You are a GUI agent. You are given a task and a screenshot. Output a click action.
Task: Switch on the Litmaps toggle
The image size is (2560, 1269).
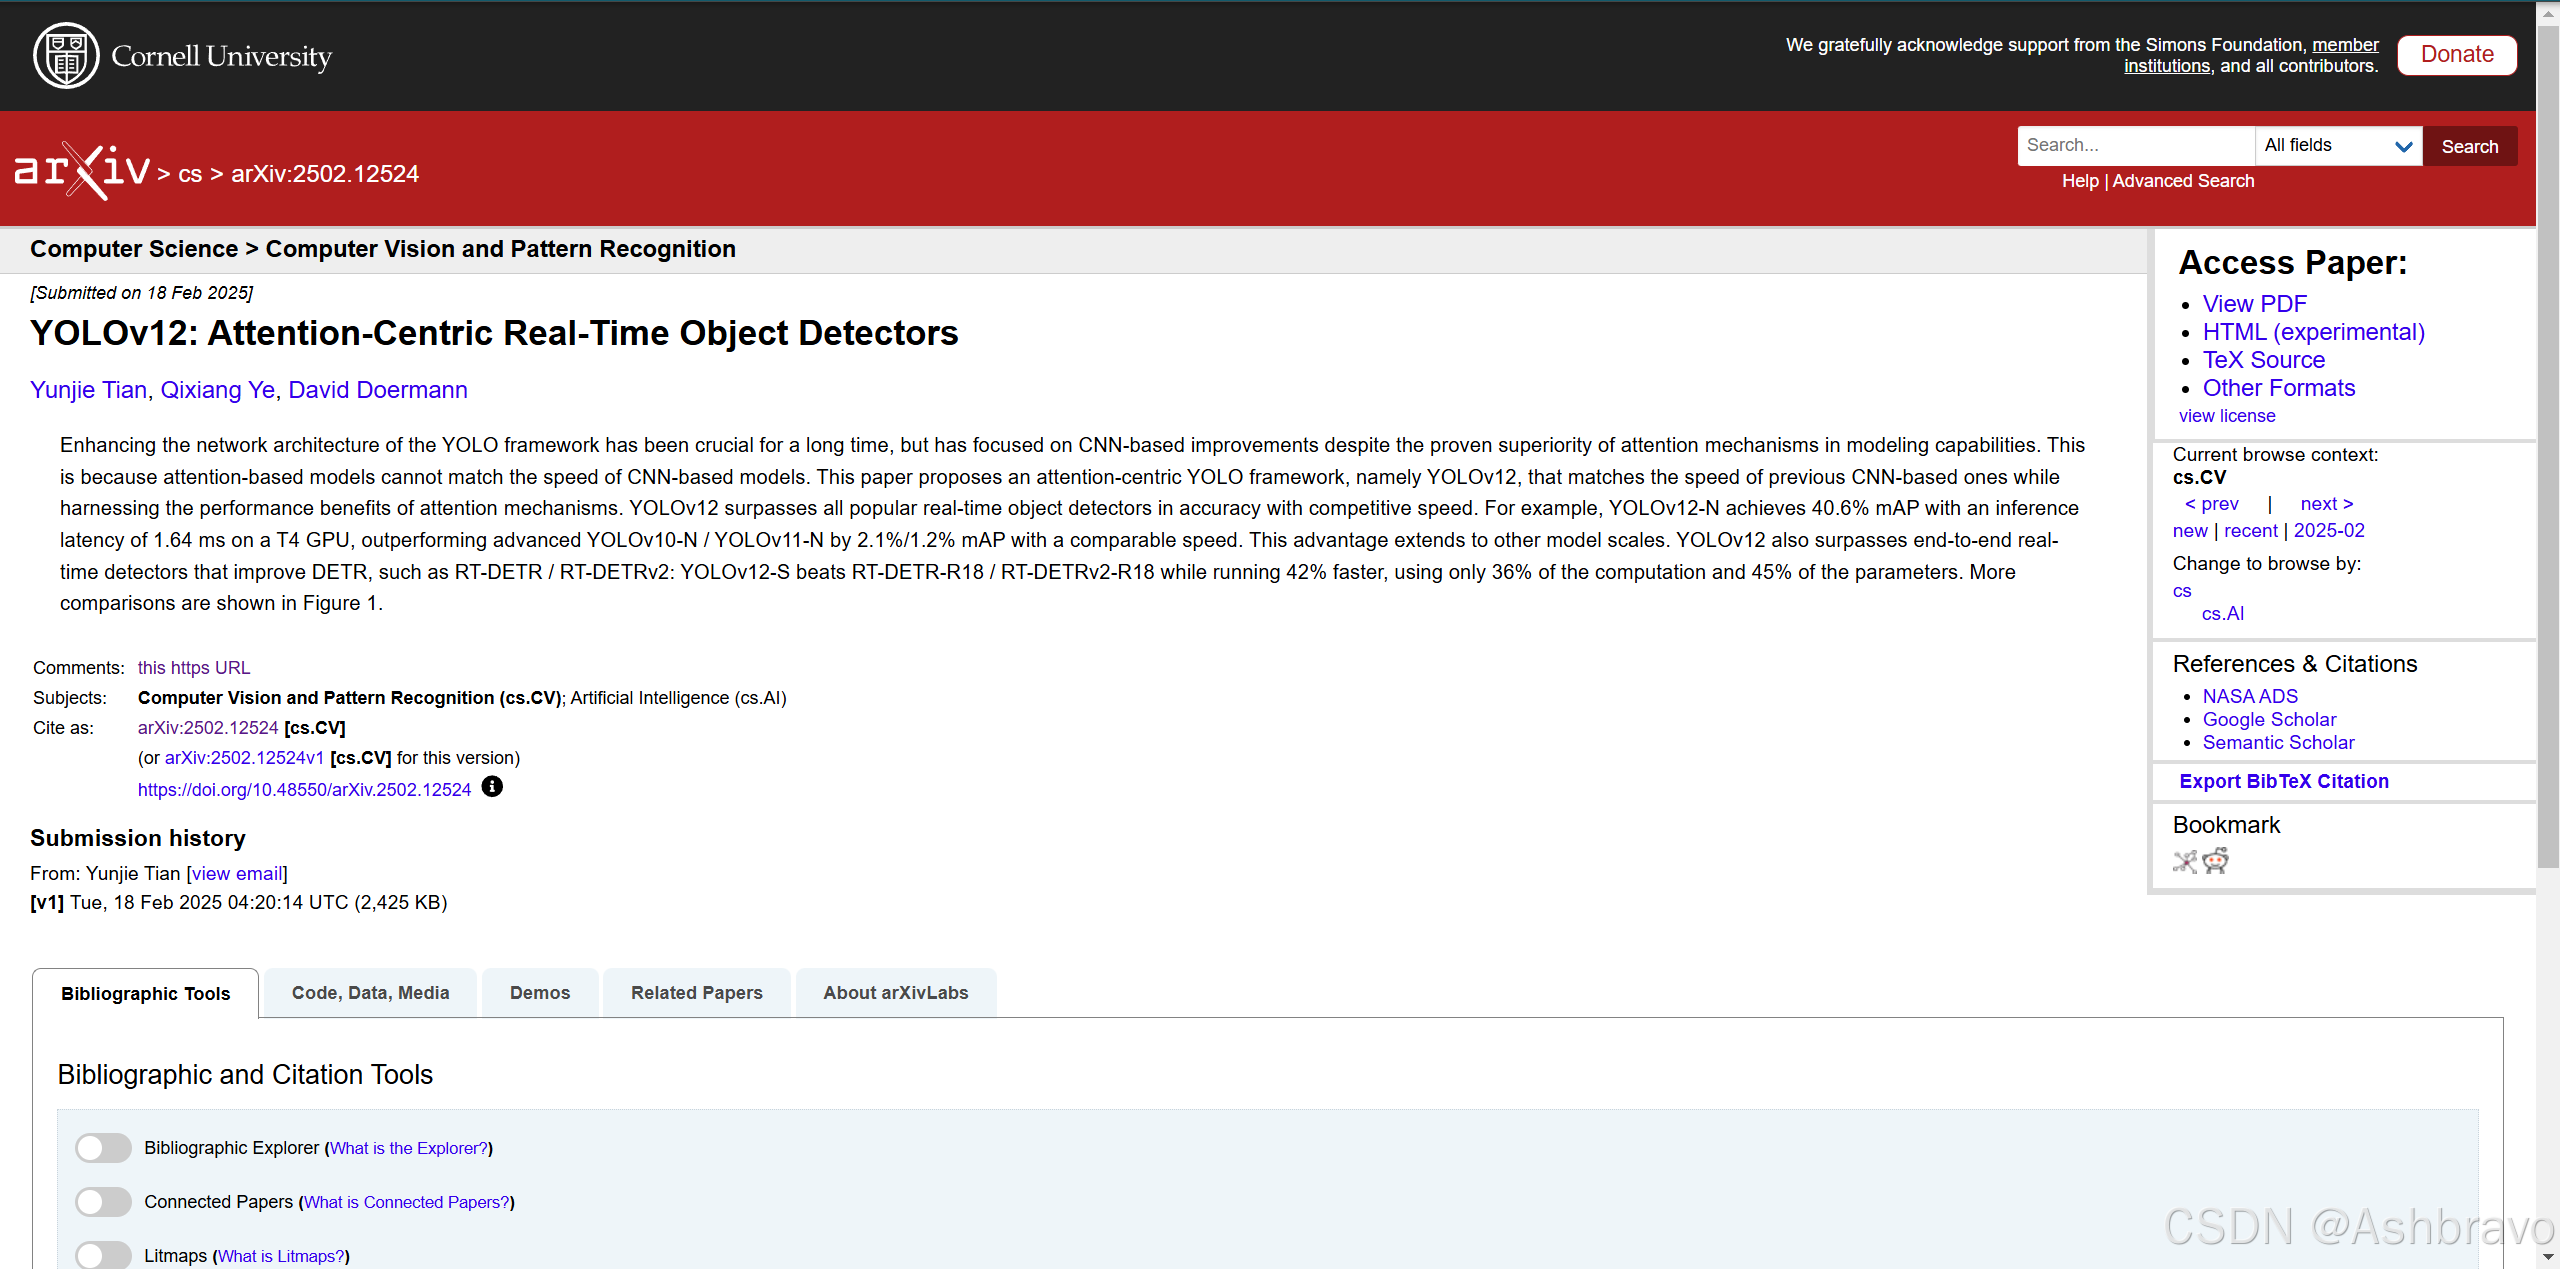point(104,1255)
